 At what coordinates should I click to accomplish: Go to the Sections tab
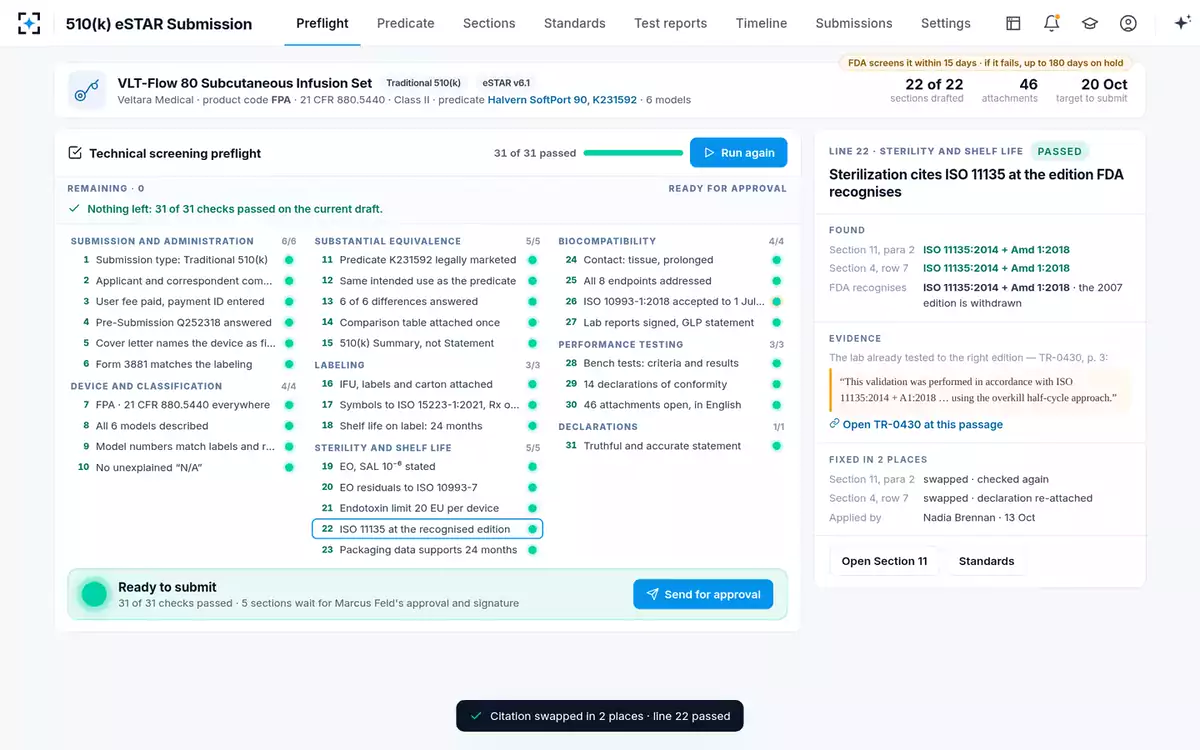pyautogui.click(x=489, y=23)
